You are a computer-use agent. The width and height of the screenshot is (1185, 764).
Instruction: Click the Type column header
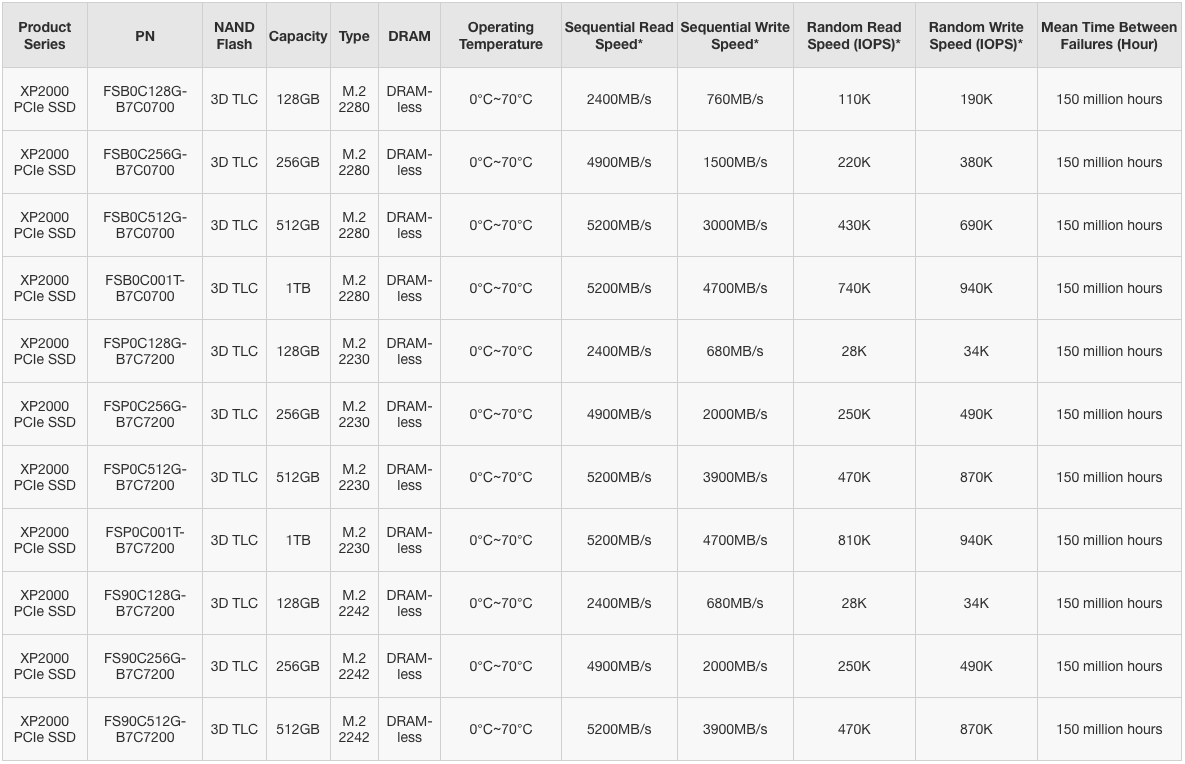click(354, 36)
